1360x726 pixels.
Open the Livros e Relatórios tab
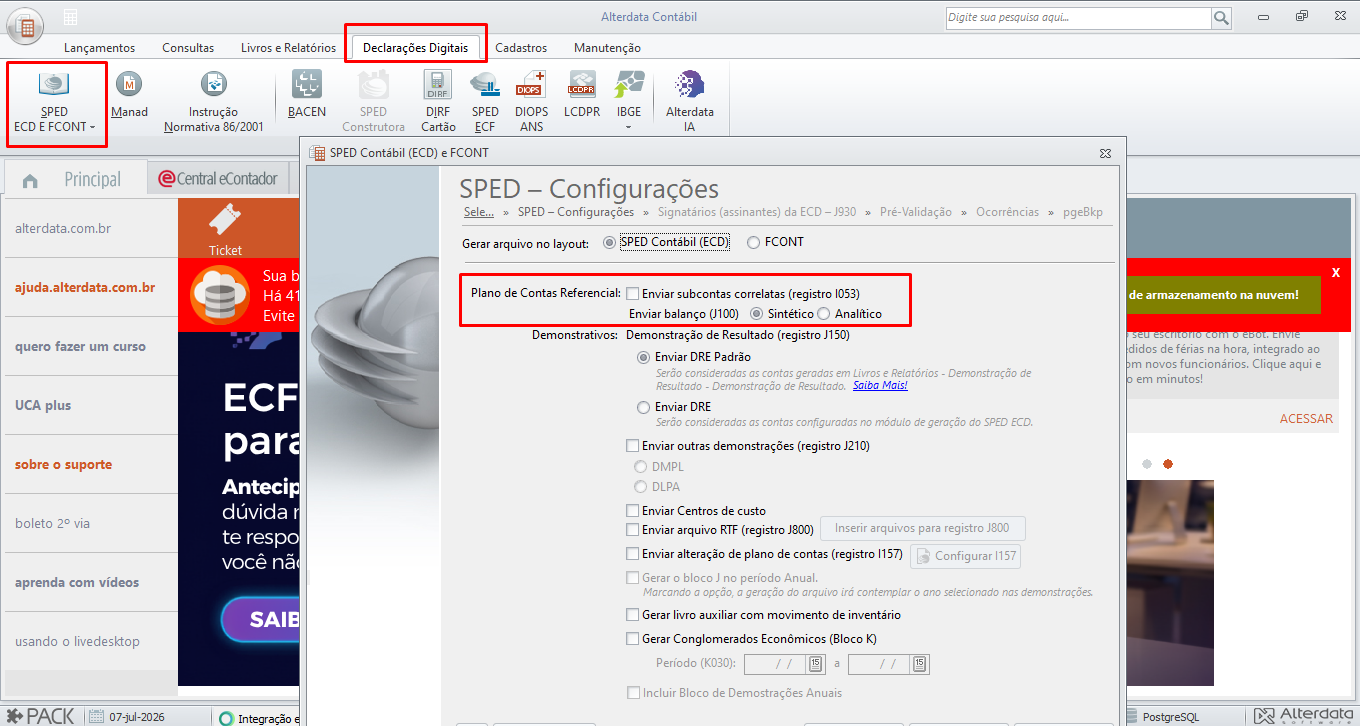coord(288,47)
